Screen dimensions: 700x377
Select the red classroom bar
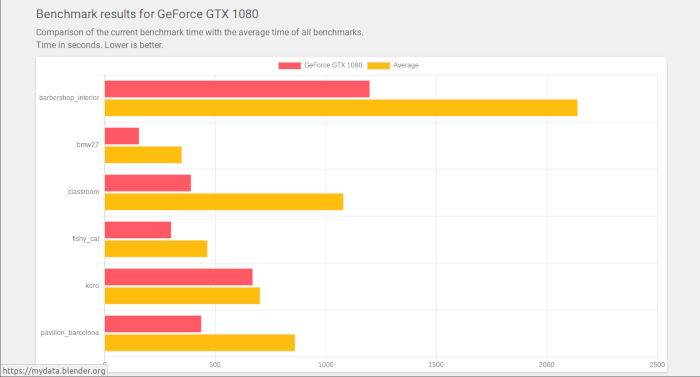(x=148, y=183)
